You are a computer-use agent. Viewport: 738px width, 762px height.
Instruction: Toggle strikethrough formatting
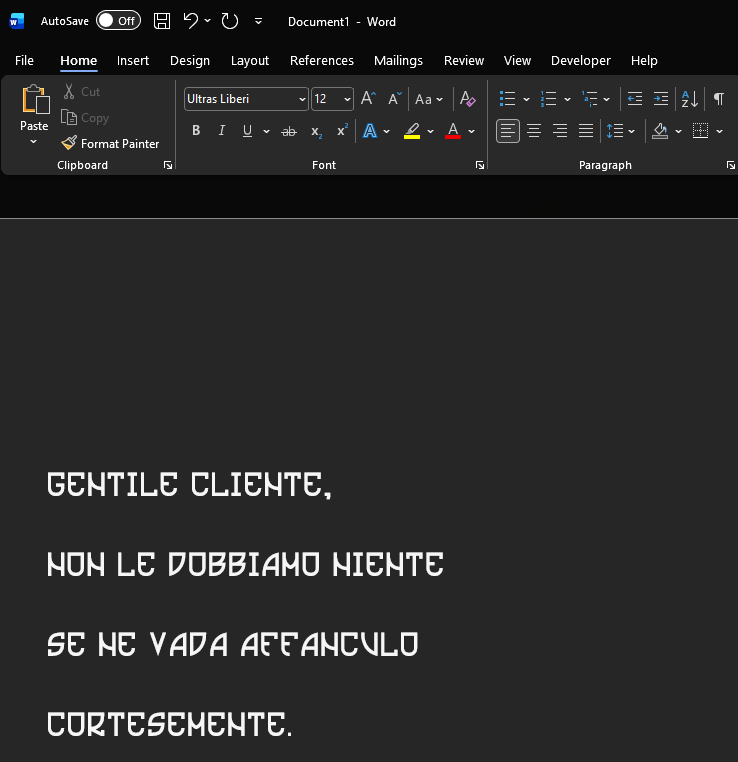point(289,131)
